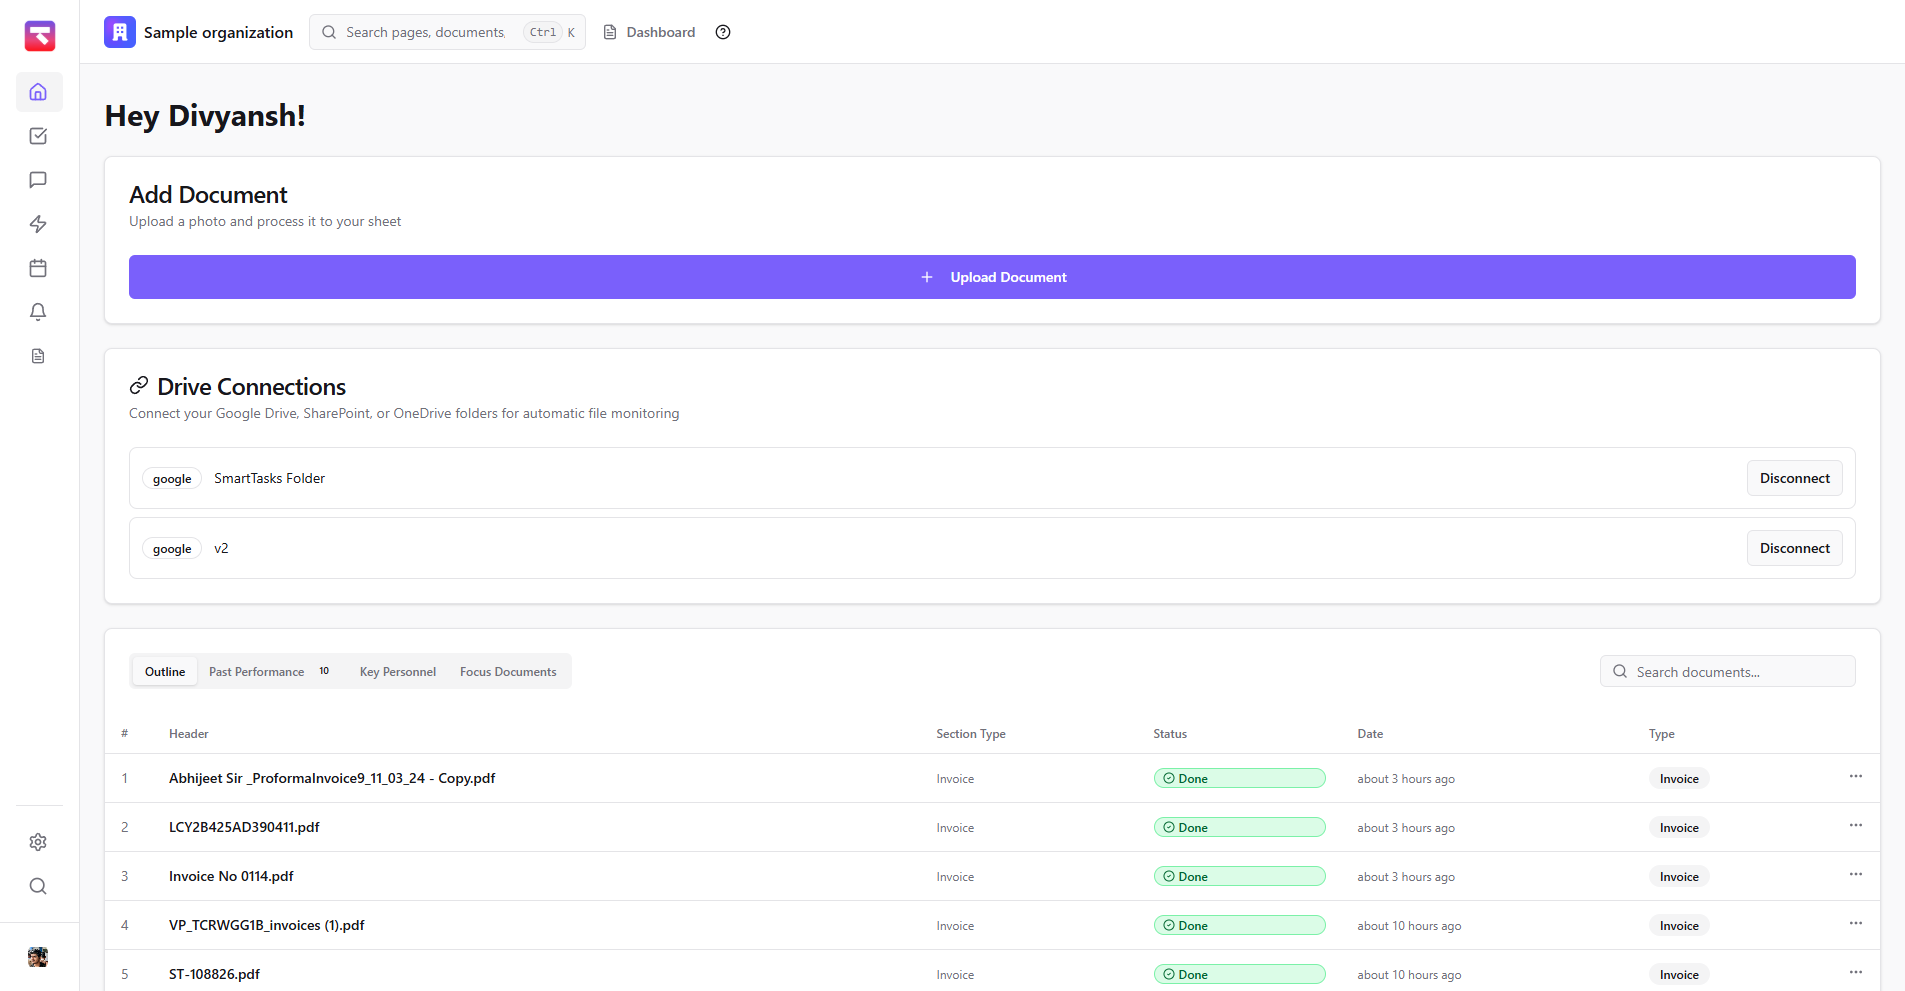Open actions menu for ST-108826.pdf row
The width and height of the screenshot is (1905, 991).
(1856, 972)
